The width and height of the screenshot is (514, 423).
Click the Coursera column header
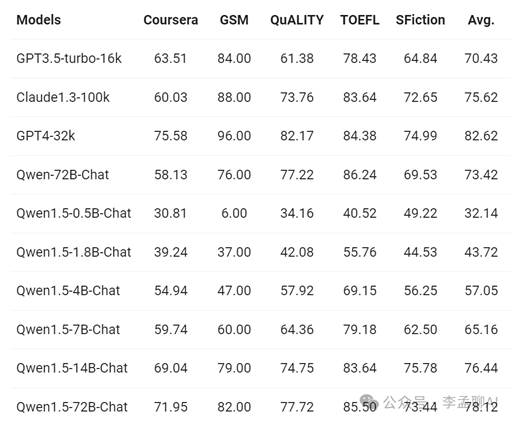coord(171,20)
